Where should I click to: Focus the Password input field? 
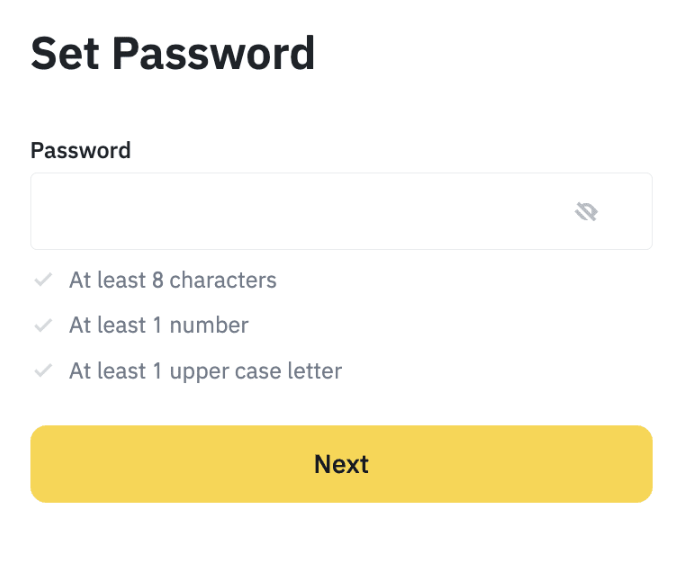[341, 211]
